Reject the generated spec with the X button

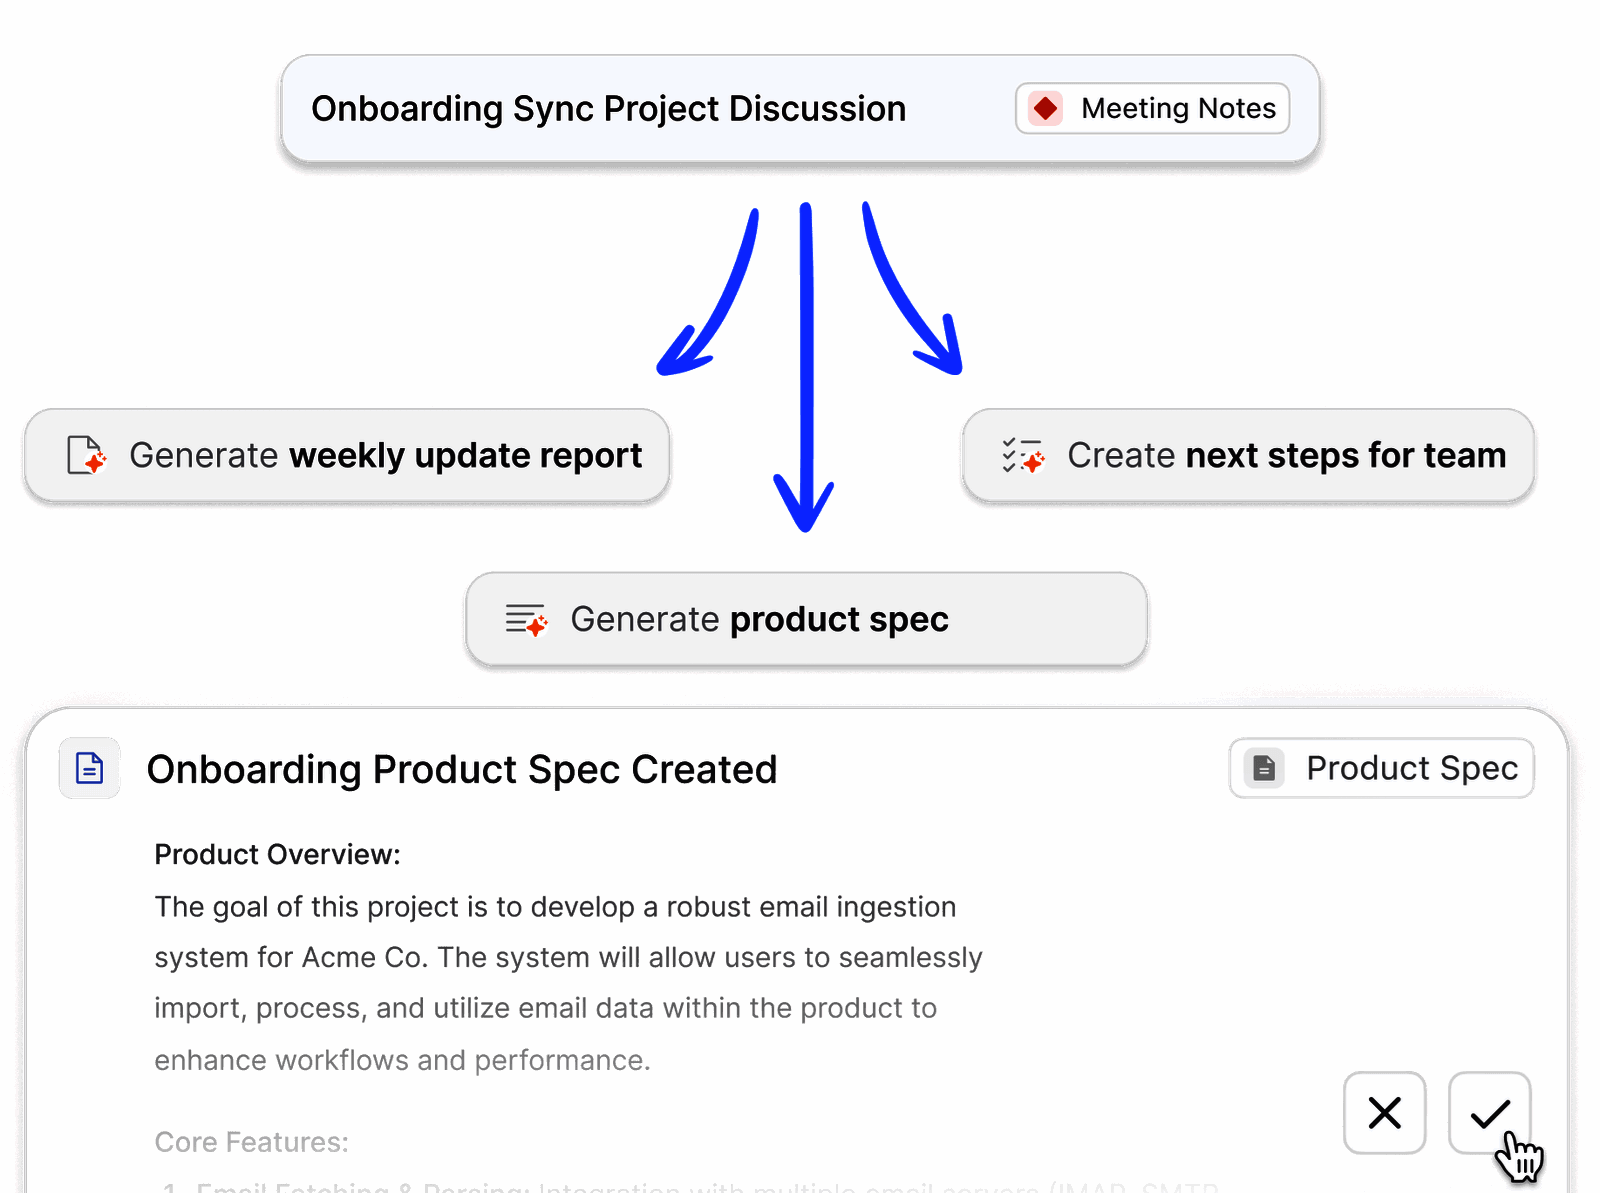pos(1384,1112)
